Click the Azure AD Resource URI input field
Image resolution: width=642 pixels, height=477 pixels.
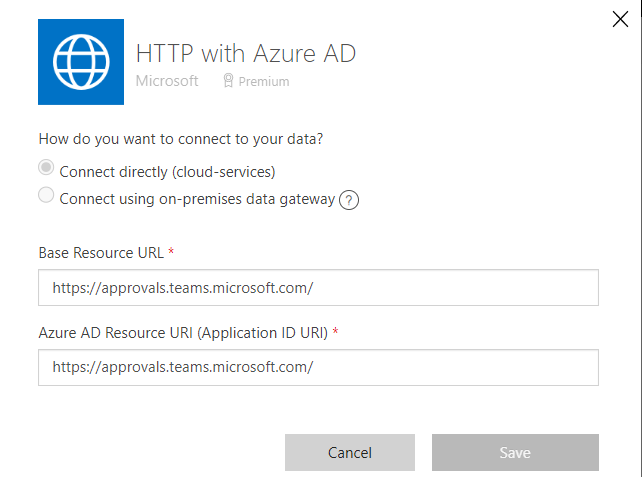pyautogui.click(x=319, y=367)
